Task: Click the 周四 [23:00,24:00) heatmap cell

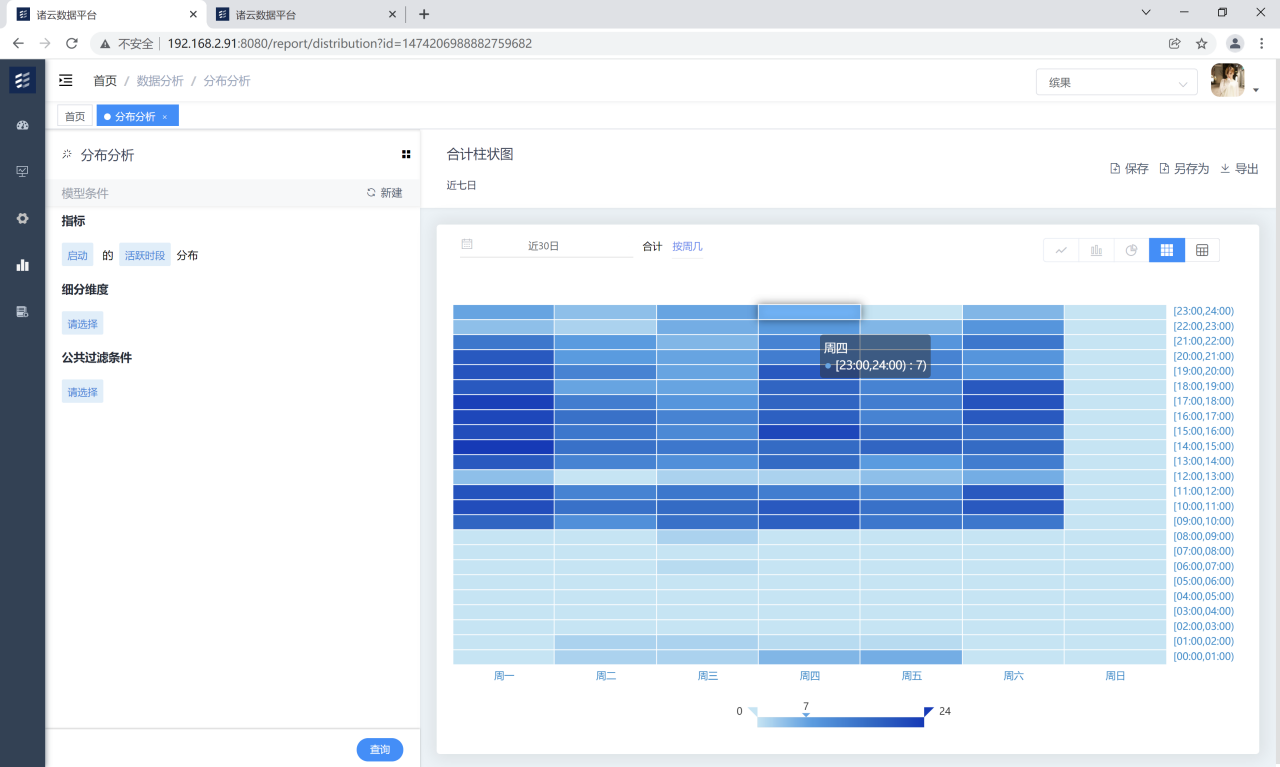Action: click(809, 312)
